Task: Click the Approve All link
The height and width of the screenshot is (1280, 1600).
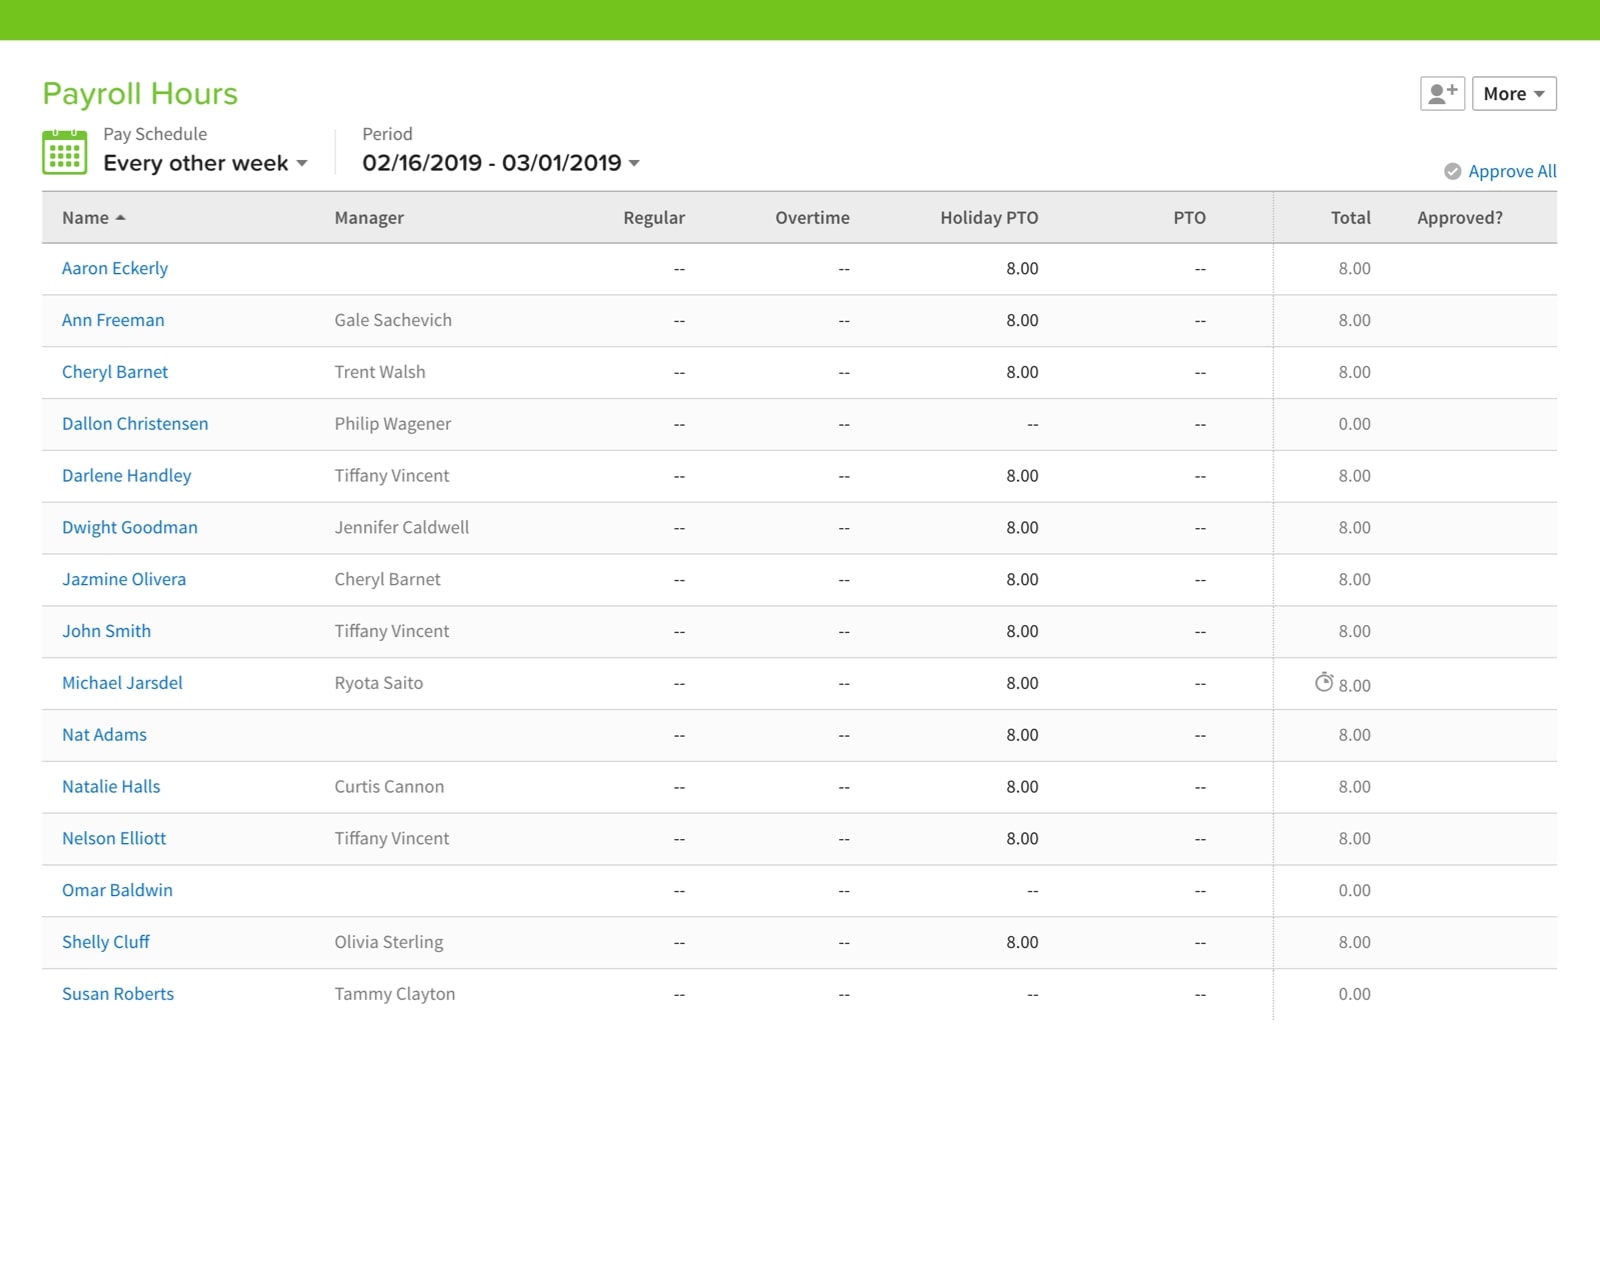Action: (x=1512, y=172)
